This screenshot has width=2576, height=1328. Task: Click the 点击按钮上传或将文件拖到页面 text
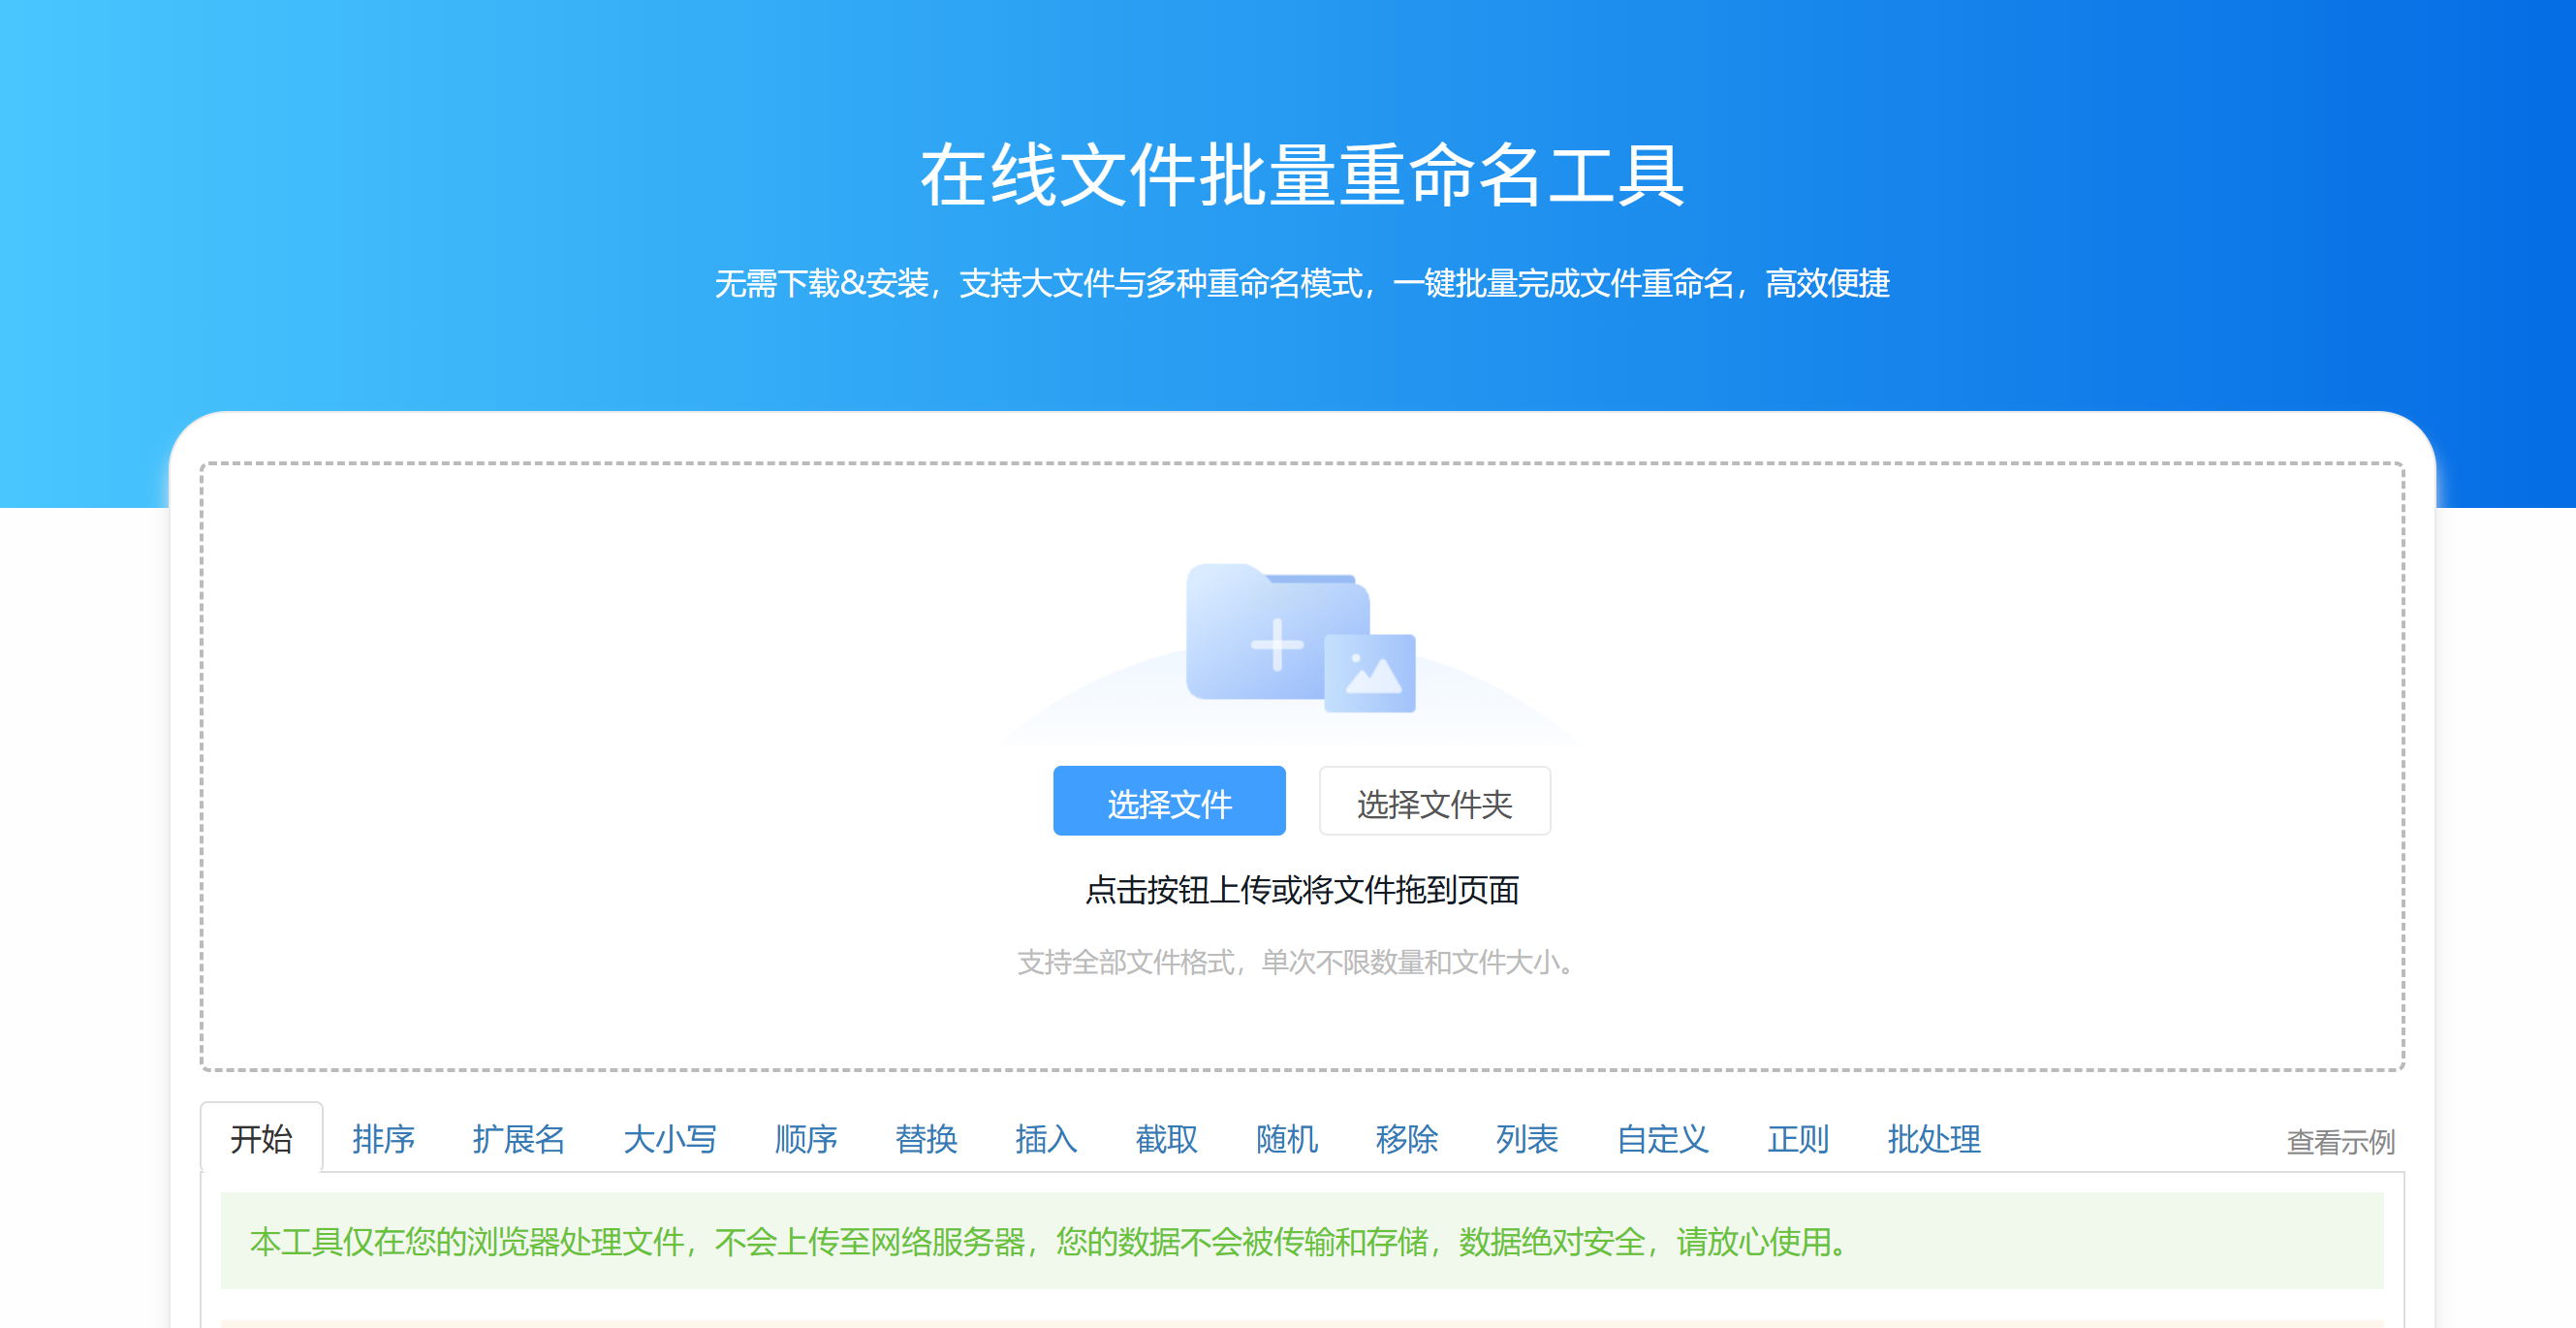(x=1302, y=890)
